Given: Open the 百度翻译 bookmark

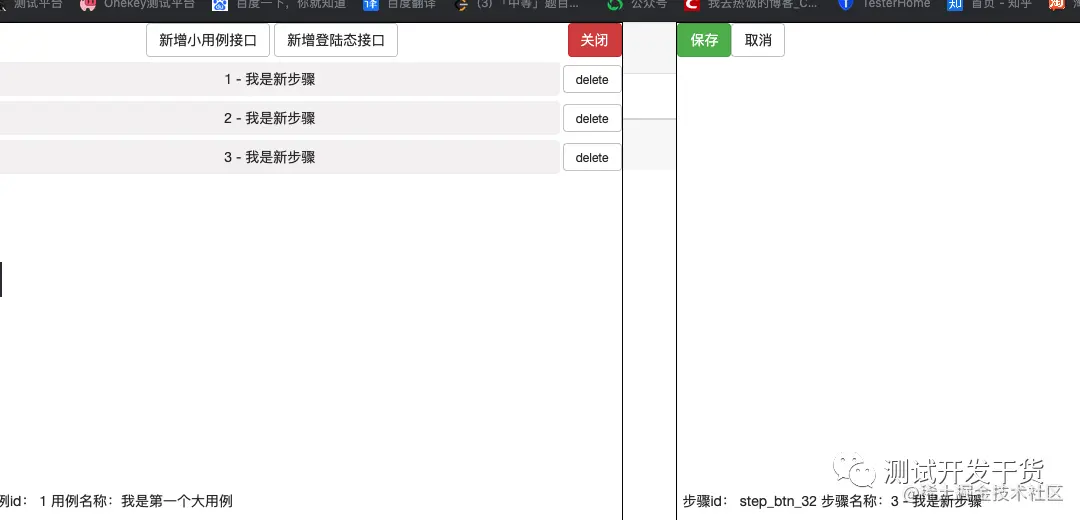Looking at the screenshot, I should 399,4.
